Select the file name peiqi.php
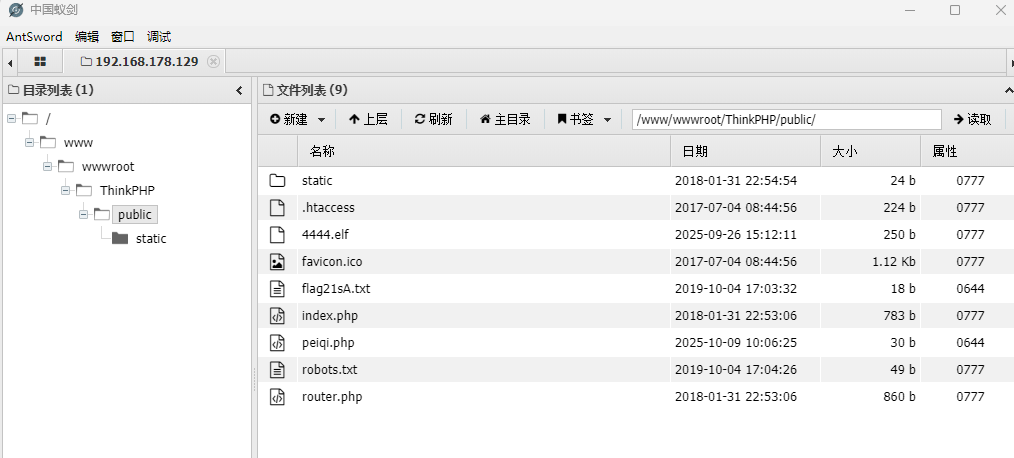The image size is (1014, 458). [329, 342]
